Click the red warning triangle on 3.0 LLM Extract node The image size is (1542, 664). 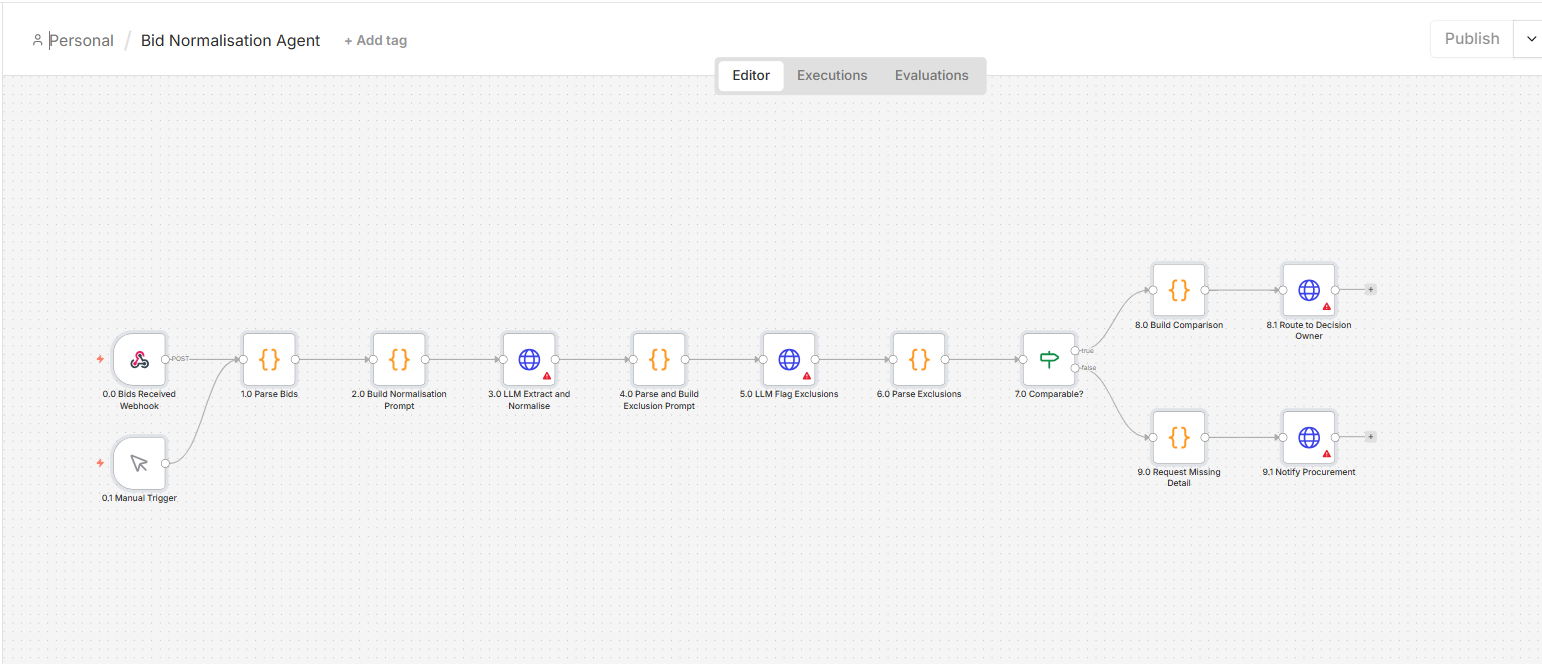click(547, 376)
